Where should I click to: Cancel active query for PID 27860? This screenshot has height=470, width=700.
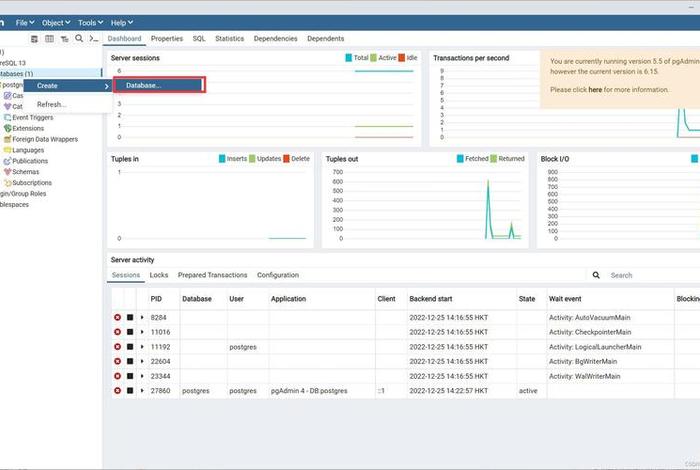[130, 390]
